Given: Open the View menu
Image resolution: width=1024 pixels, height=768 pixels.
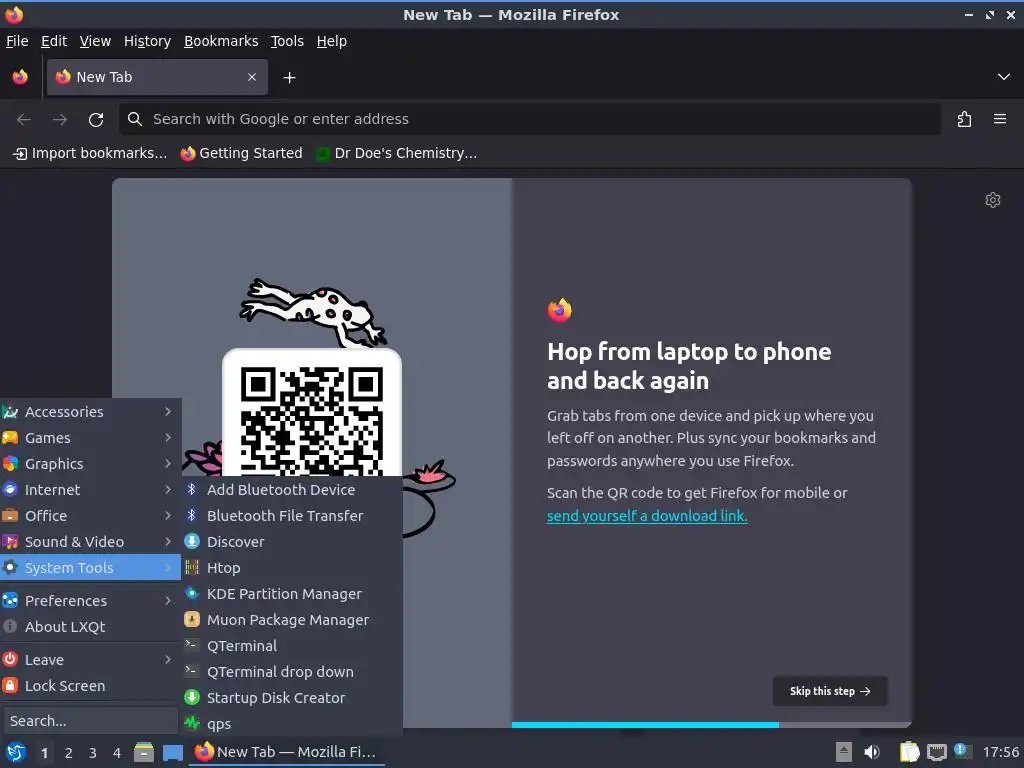Looking at the screenshot, I should tap(95, 41).
